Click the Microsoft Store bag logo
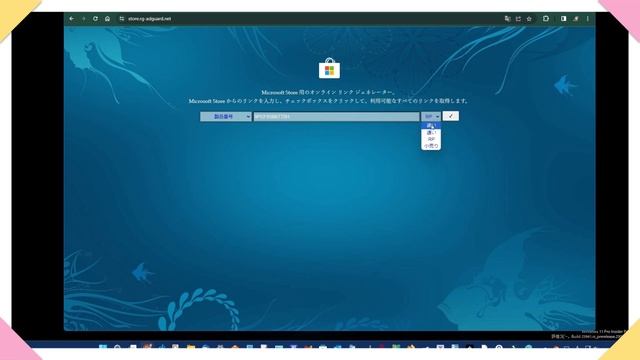640x360 pixels. (x=329, y=68)
